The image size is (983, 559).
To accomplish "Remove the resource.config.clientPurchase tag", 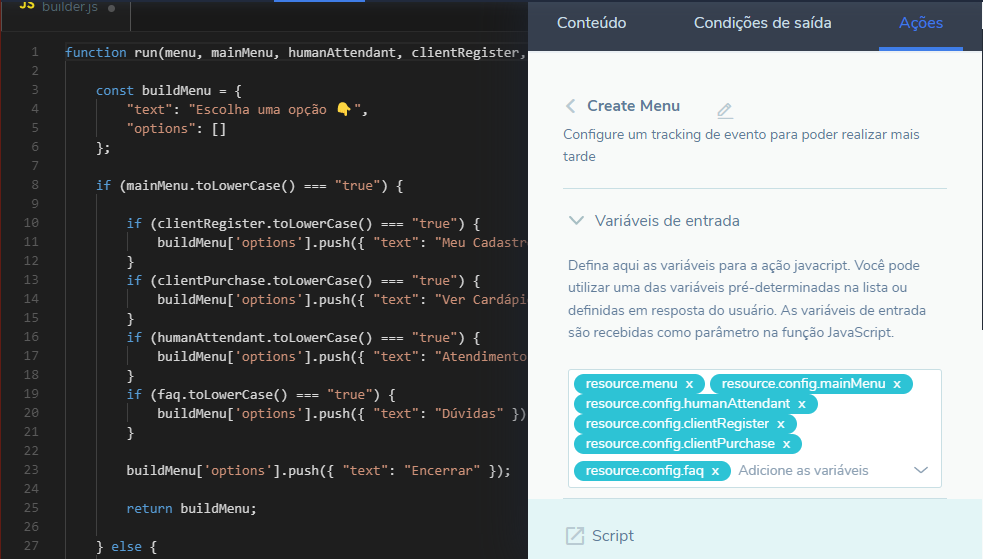I will pyautogui.click(x=786, y=444).
